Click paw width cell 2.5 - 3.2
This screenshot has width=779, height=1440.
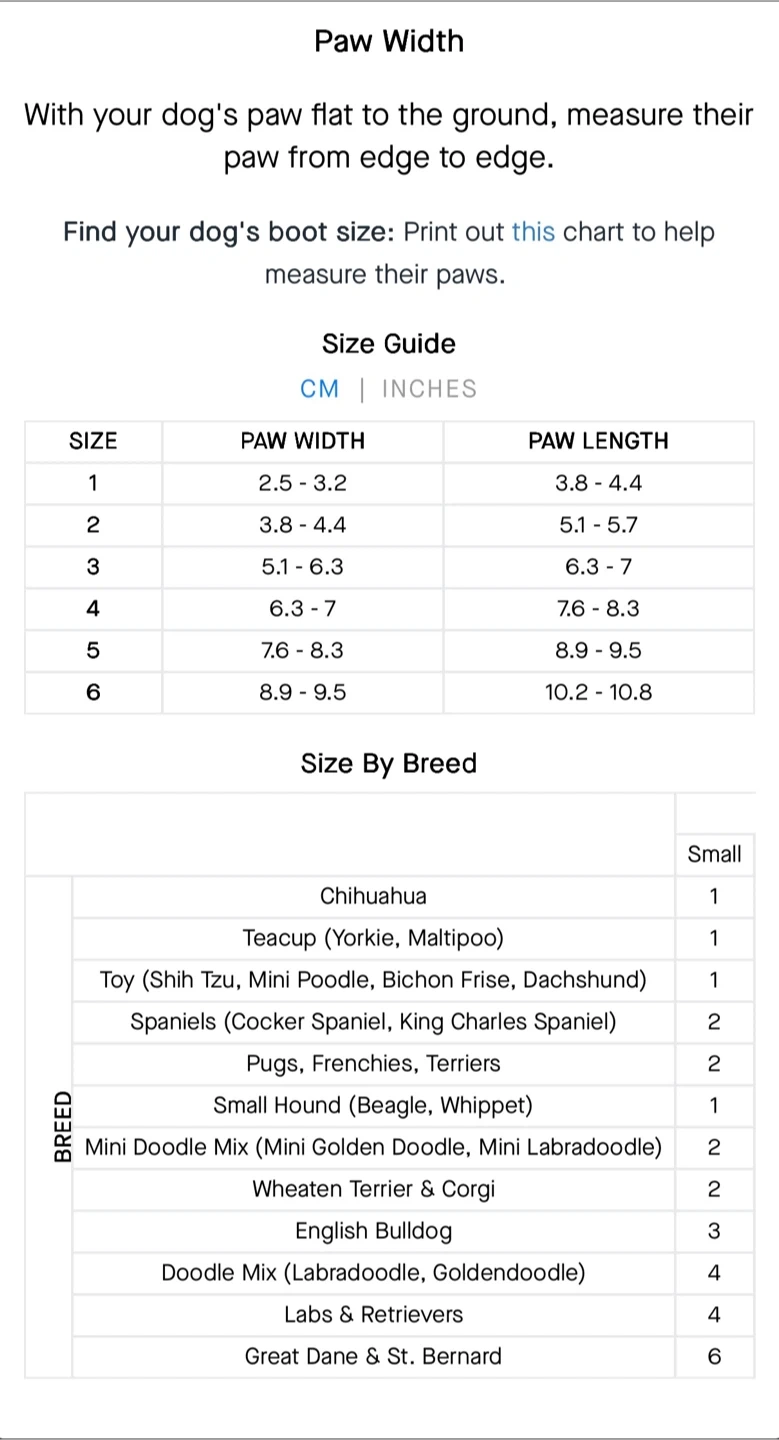tap(302, 483)
